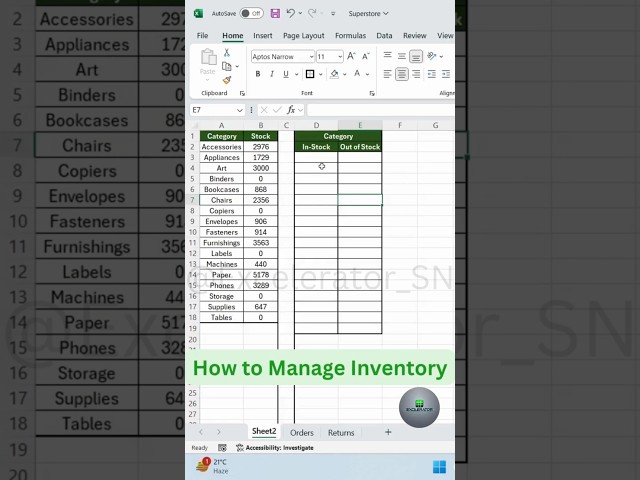Image resolution: width=640 pixels, height=480 pixels.
Task: Toggle Italic formatting
Action: (x=272, y=74)
